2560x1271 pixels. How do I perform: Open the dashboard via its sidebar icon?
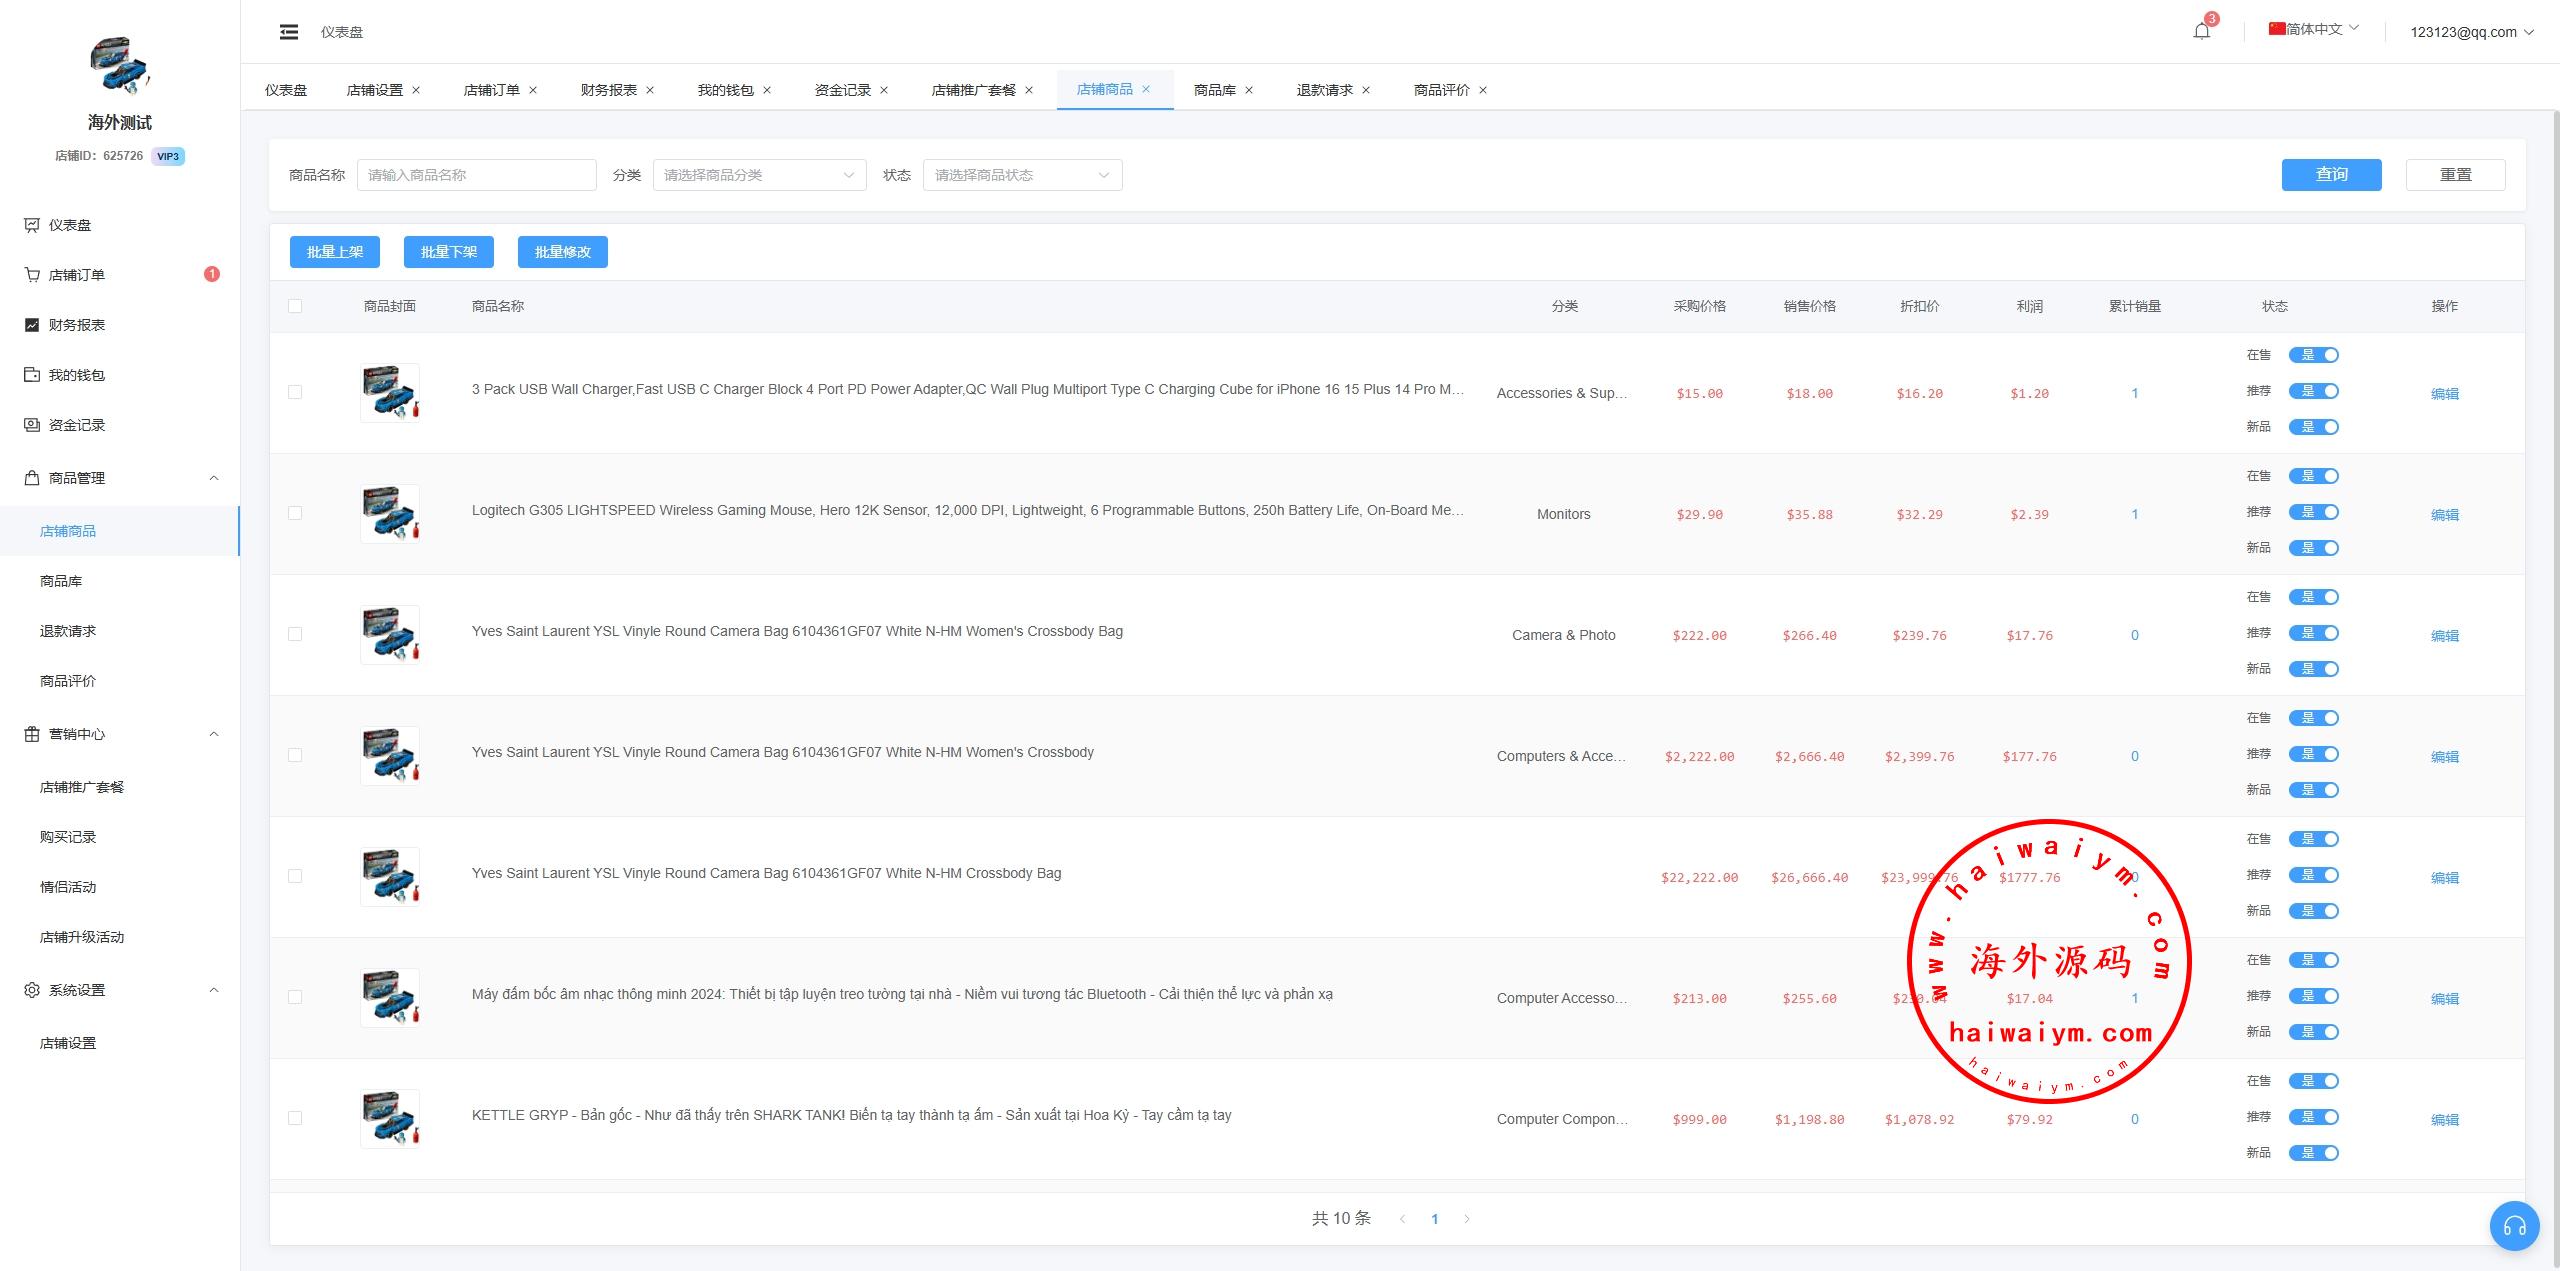(x=32, y=225)
